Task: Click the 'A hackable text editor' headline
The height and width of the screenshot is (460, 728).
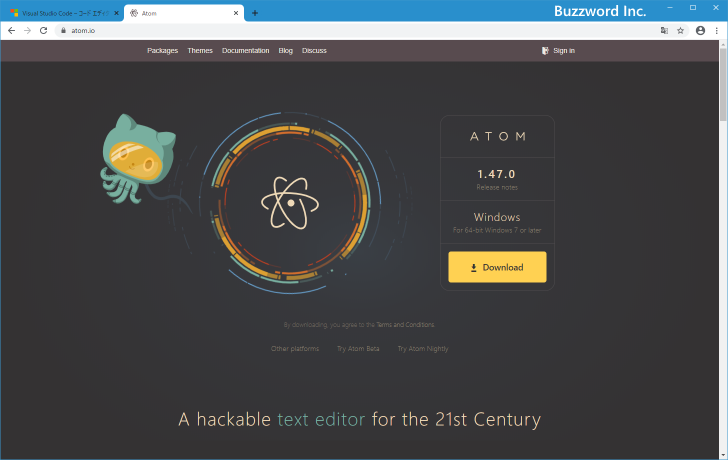Action: click(x=360, y=420)
